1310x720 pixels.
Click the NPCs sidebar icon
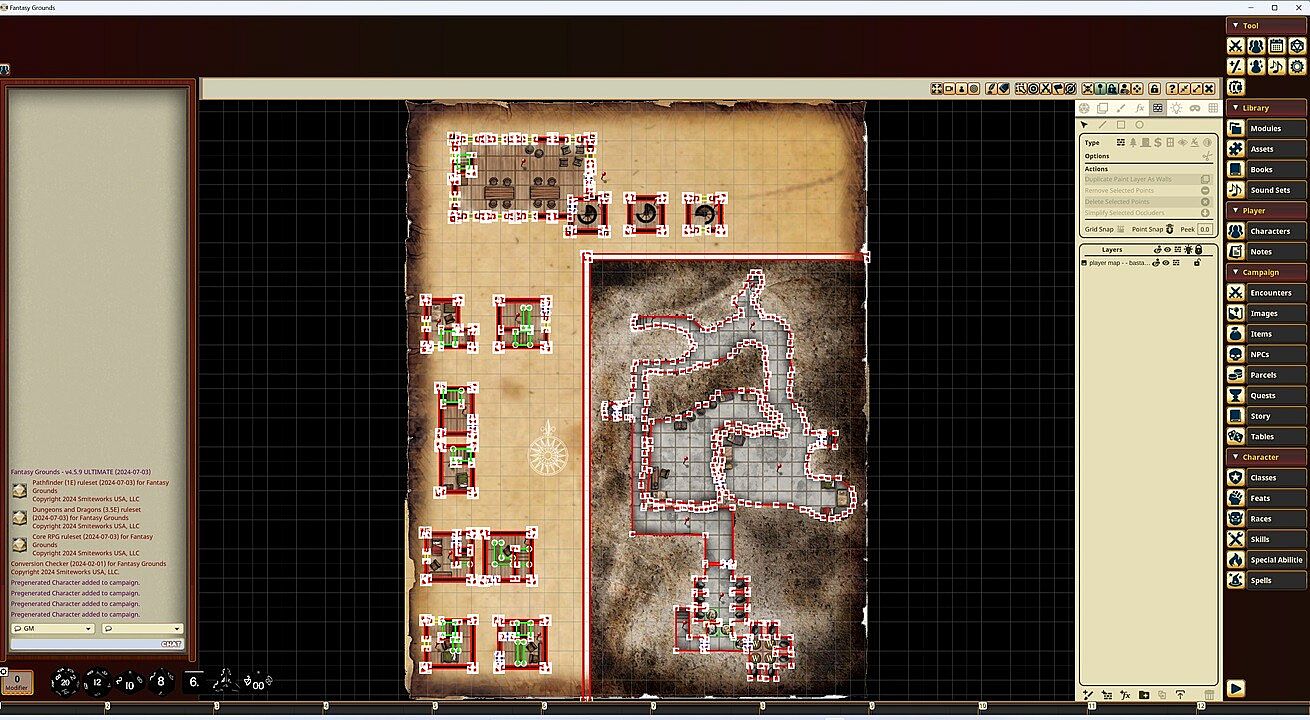1235,354
